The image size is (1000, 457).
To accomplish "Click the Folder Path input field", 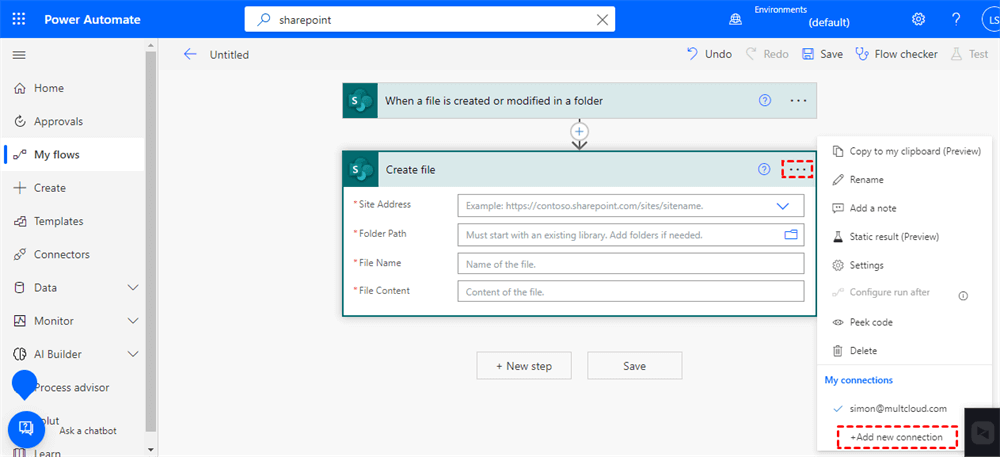I will click(x=631, y=235).
